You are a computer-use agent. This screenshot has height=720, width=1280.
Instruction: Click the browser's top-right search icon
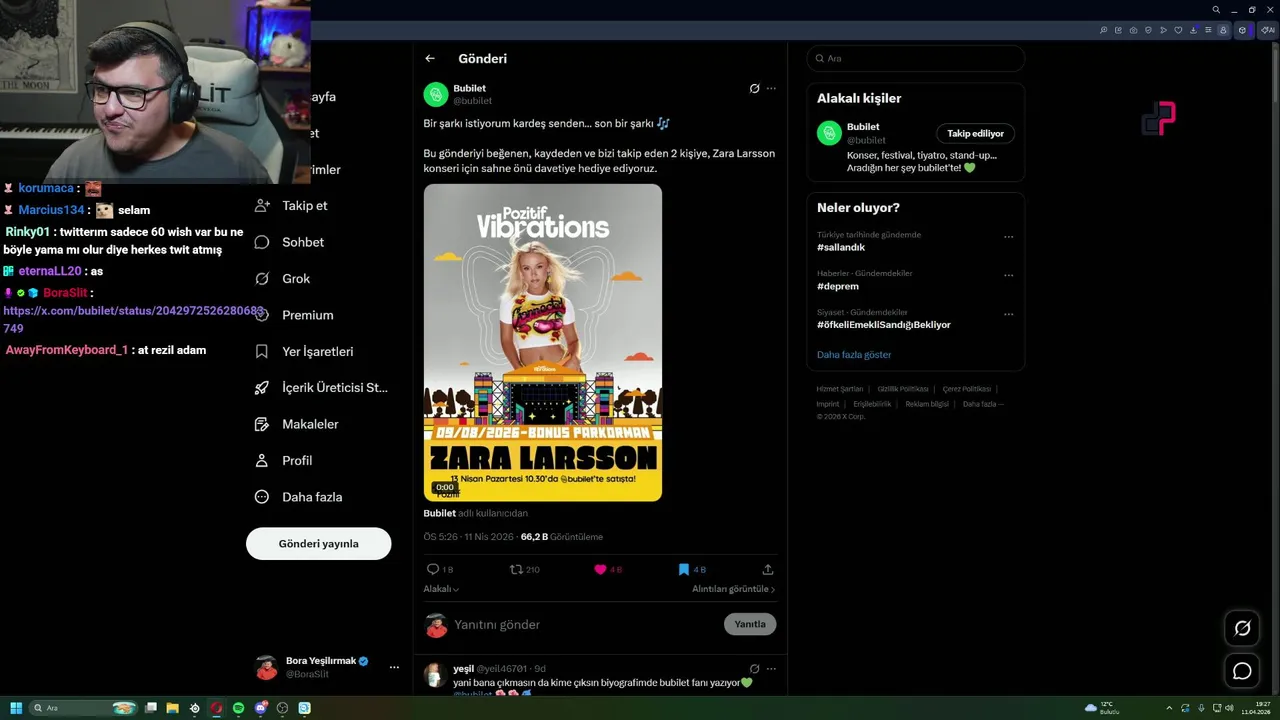tap(1216, 9)
